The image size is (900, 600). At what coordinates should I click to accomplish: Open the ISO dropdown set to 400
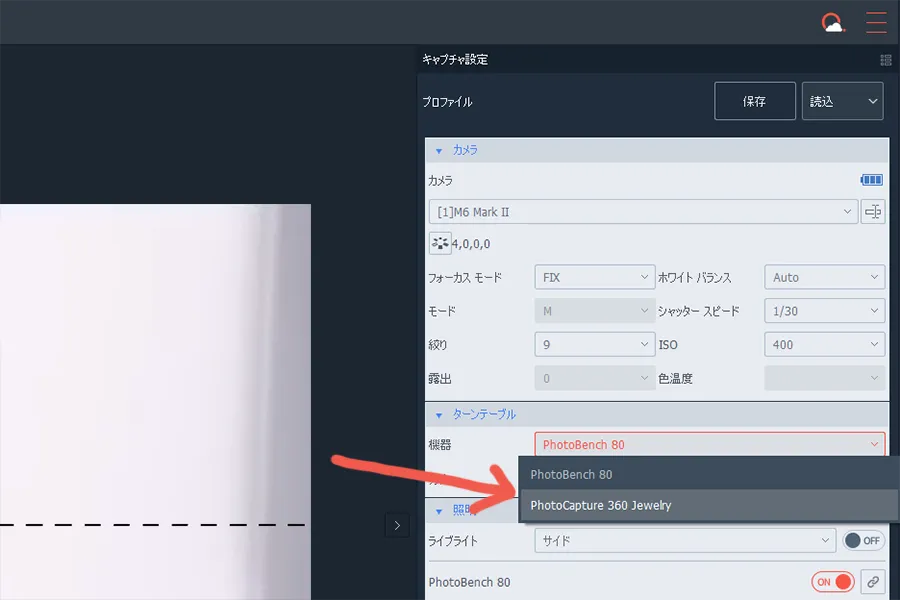824,344
